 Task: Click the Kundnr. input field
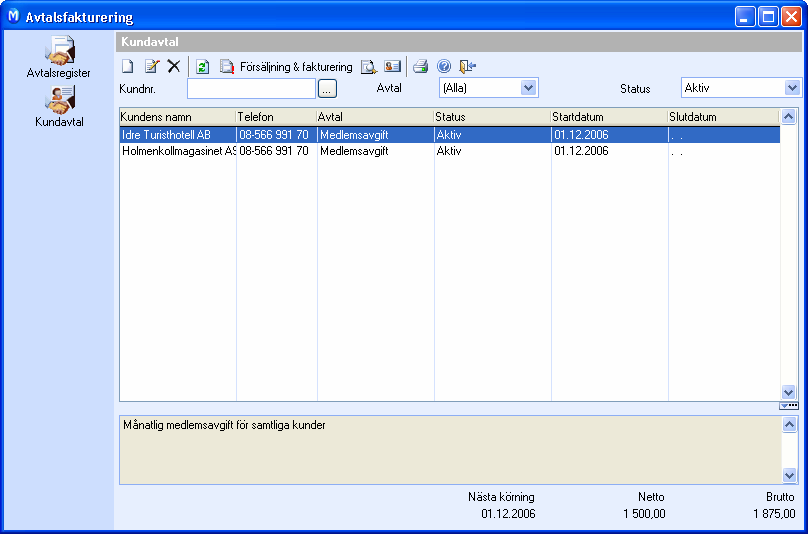click(251, 88)
